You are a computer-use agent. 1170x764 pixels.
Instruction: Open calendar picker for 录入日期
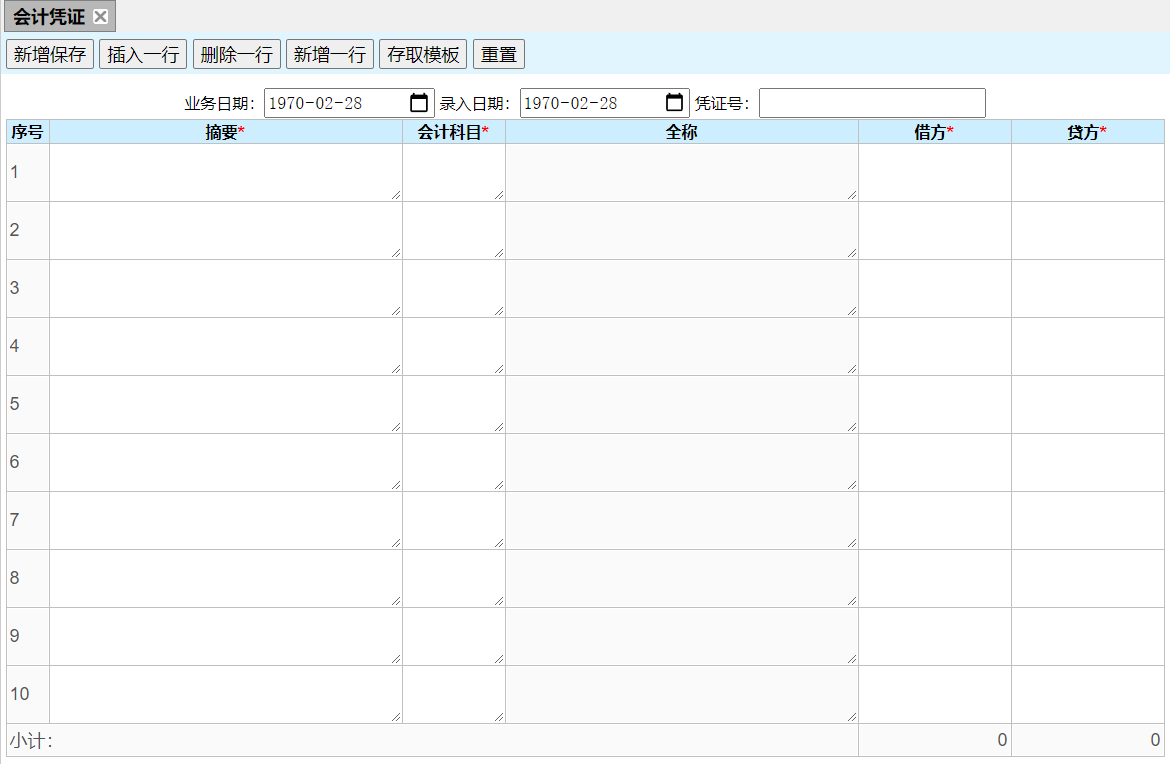tap(675, 103)
